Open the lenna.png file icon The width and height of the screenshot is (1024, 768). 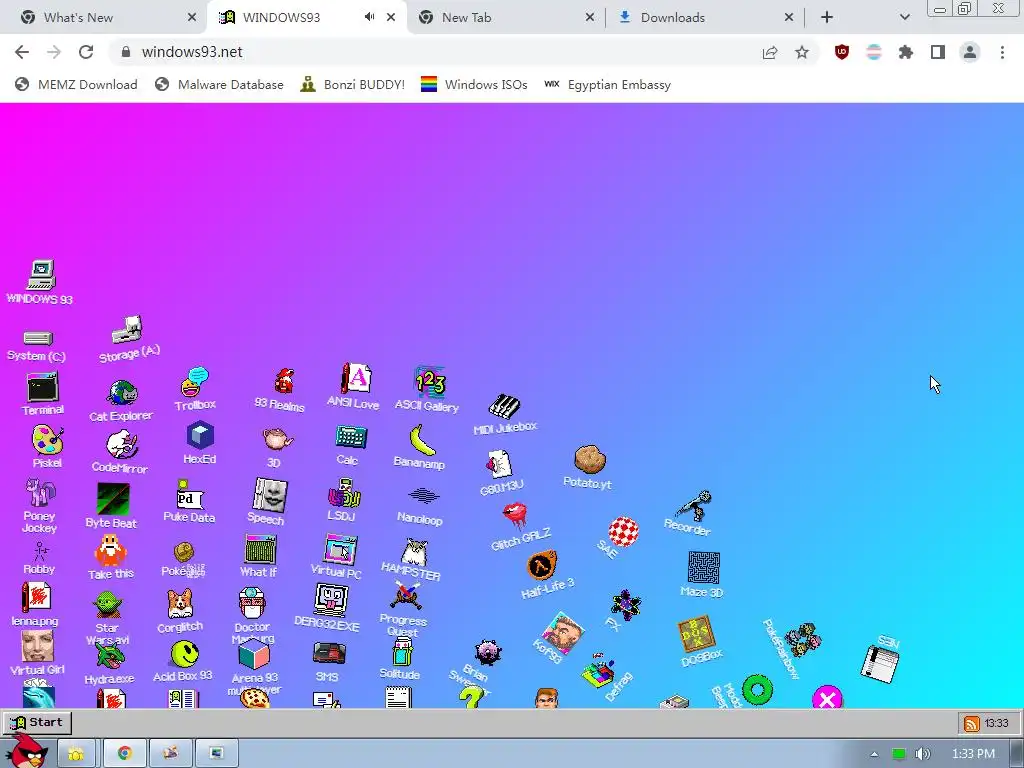click(36, 597)
